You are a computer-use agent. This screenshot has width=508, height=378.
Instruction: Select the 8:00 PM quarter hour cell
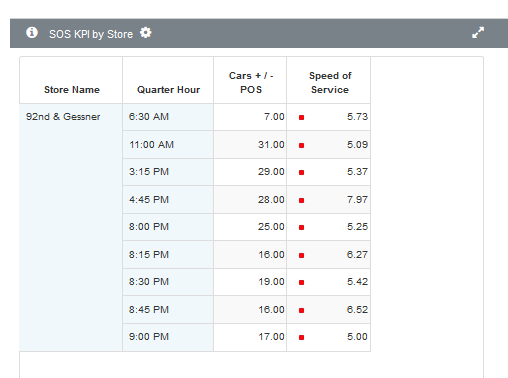pyautogui.click(x=168, y=227)
